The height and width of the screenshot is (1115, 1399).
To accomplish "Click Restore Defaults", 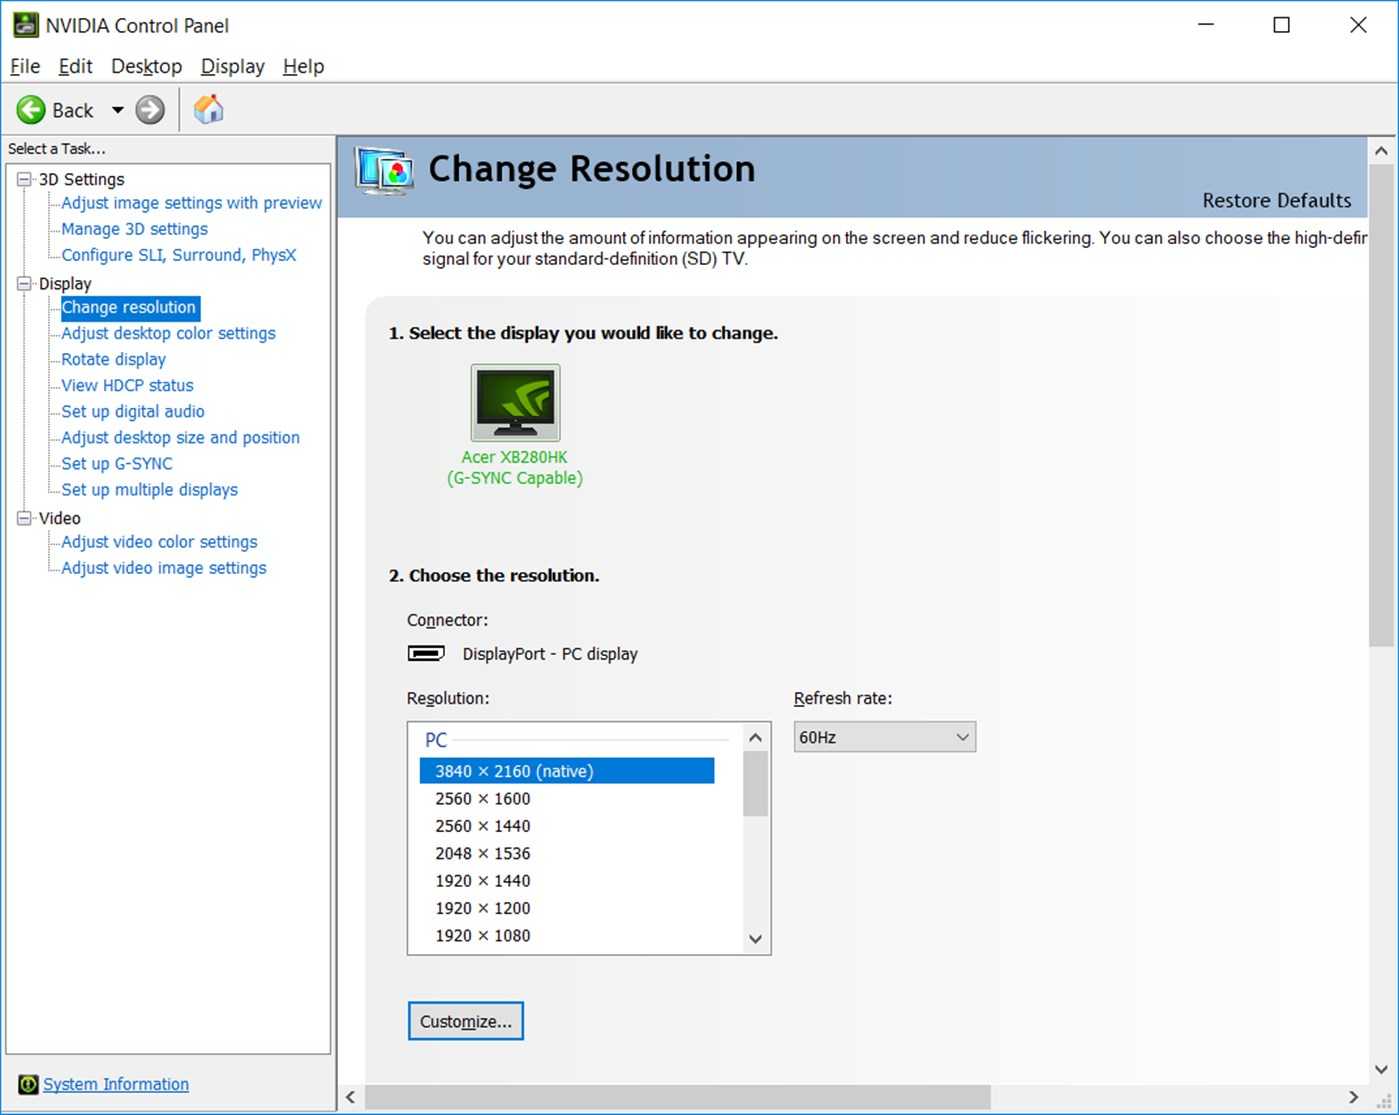I will pyautogui.click(x=1276, y=200).
